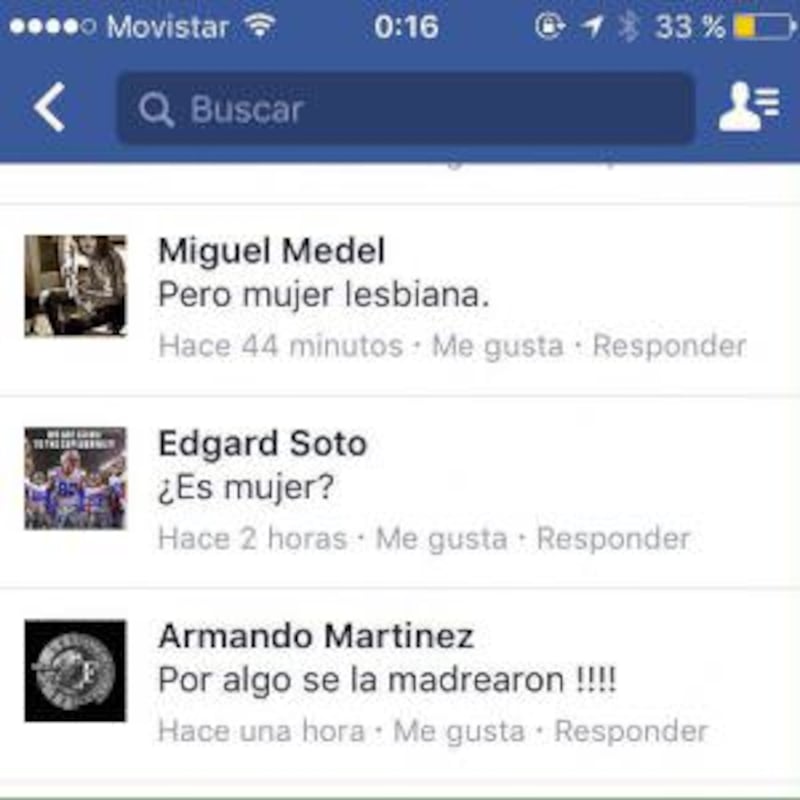Image resolution: width=800 pixels, height=800 pixels.
Task: Like Armando Martinez's comment with Me gusta
Action: (459, 731)
